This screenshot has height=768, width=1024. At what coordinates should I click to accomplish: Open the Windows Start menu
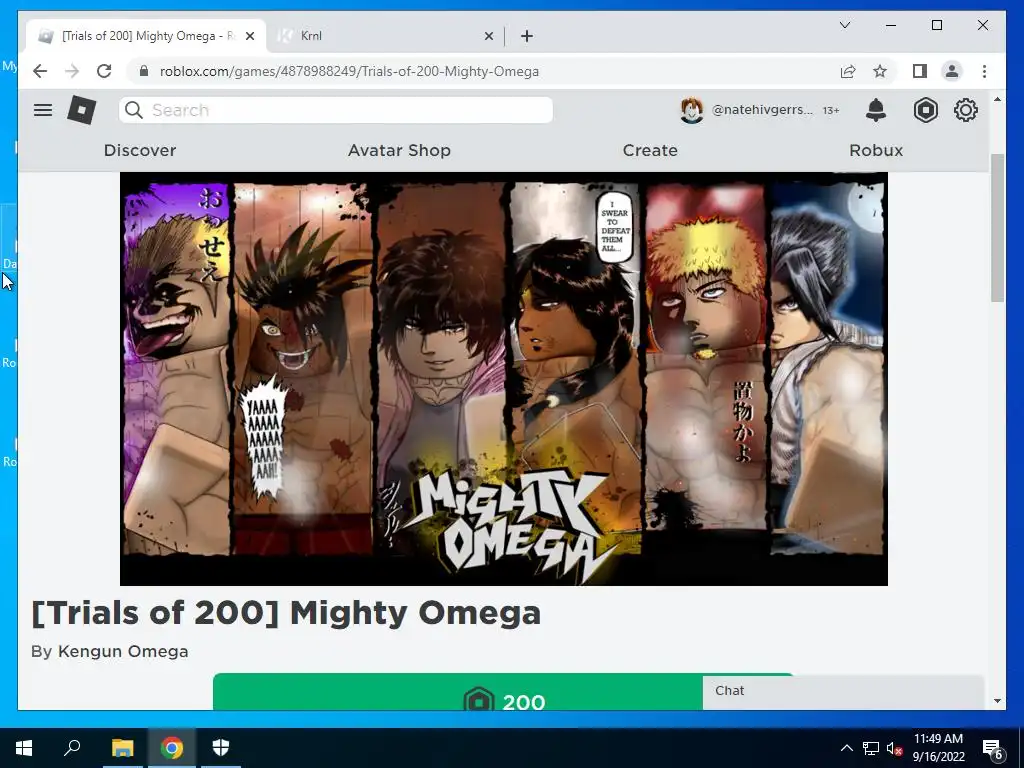point(24,748)
